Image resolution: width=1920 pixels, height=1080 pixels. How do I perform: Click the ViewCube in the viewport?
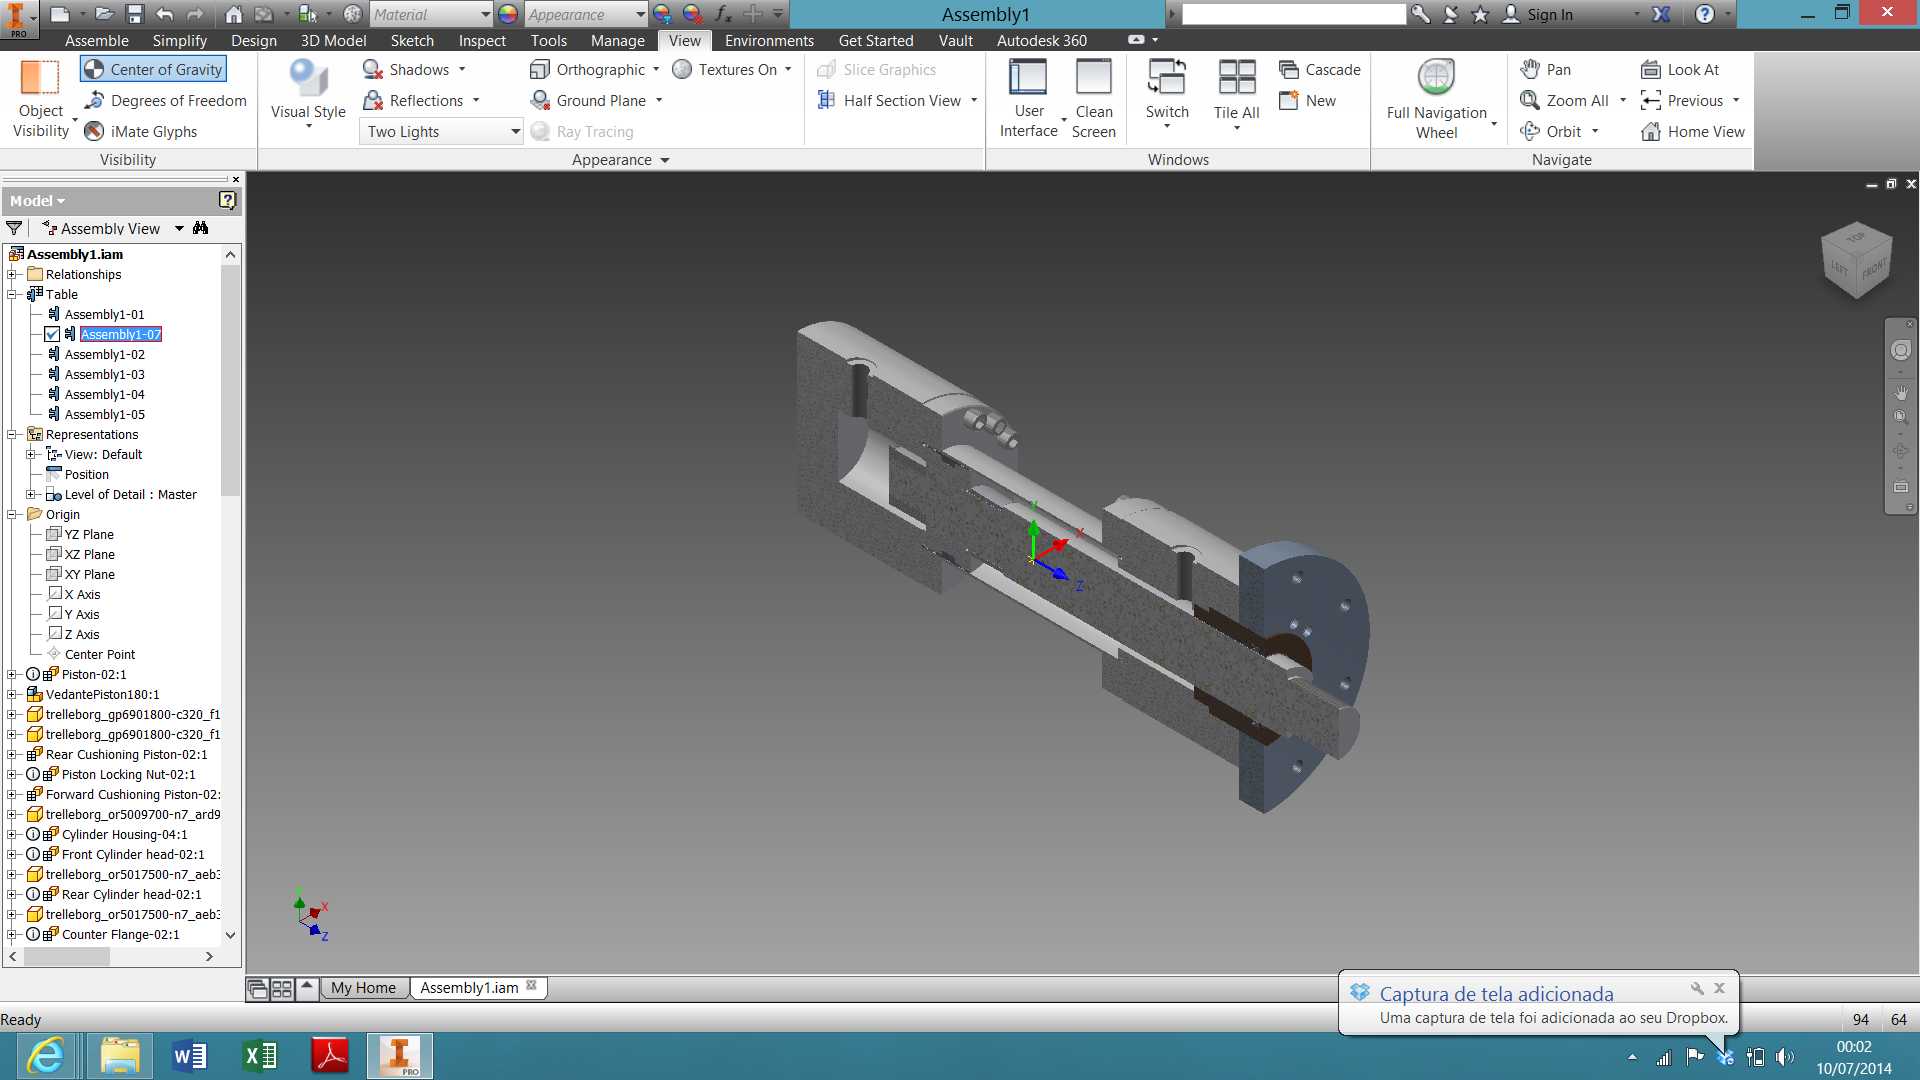pos(1857,260)
